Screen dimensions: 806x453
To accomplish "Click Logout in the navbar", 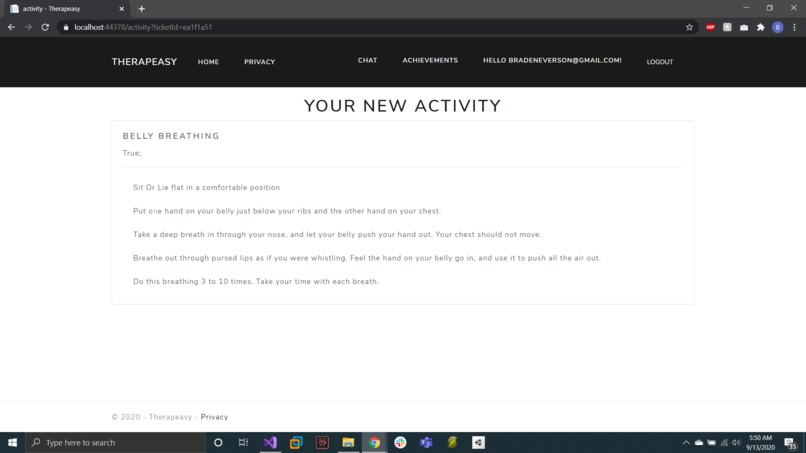I will click(660, 62).
